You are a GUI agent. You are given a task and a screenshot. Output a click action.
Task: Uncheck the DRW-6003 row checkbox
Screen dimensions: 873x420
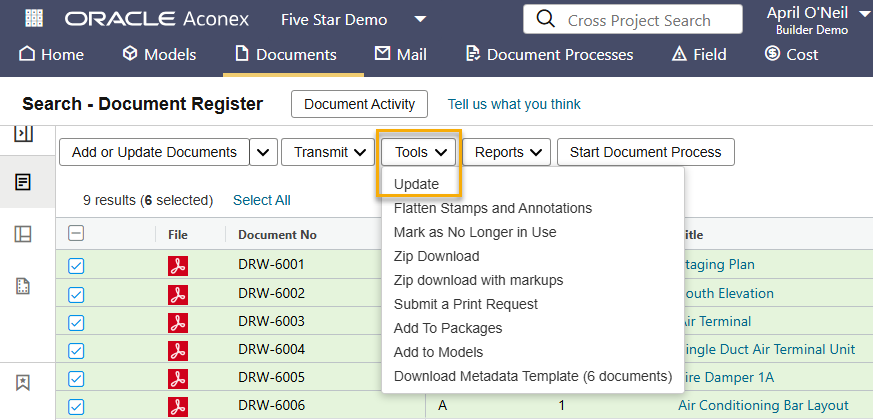click(76, 323)
